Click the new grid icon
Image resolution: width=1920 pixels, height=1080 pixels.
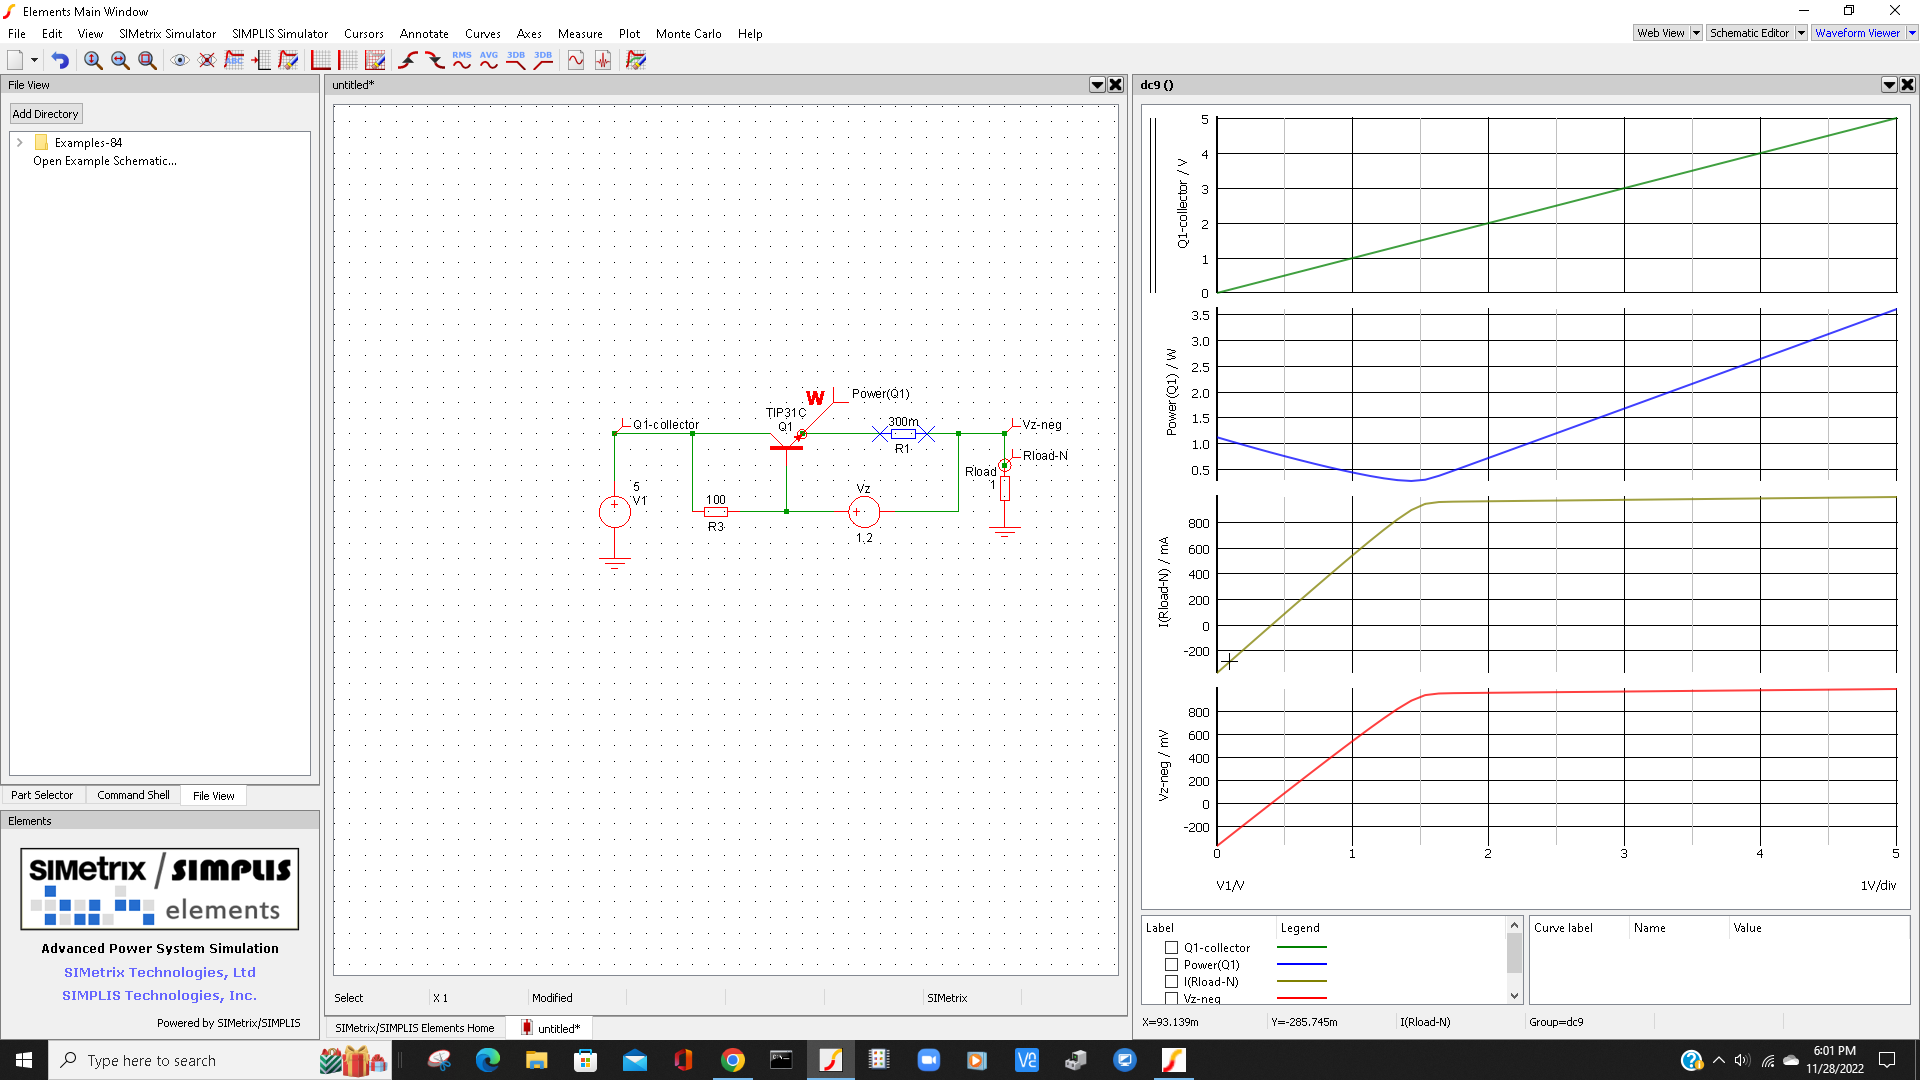pos(348,60)
